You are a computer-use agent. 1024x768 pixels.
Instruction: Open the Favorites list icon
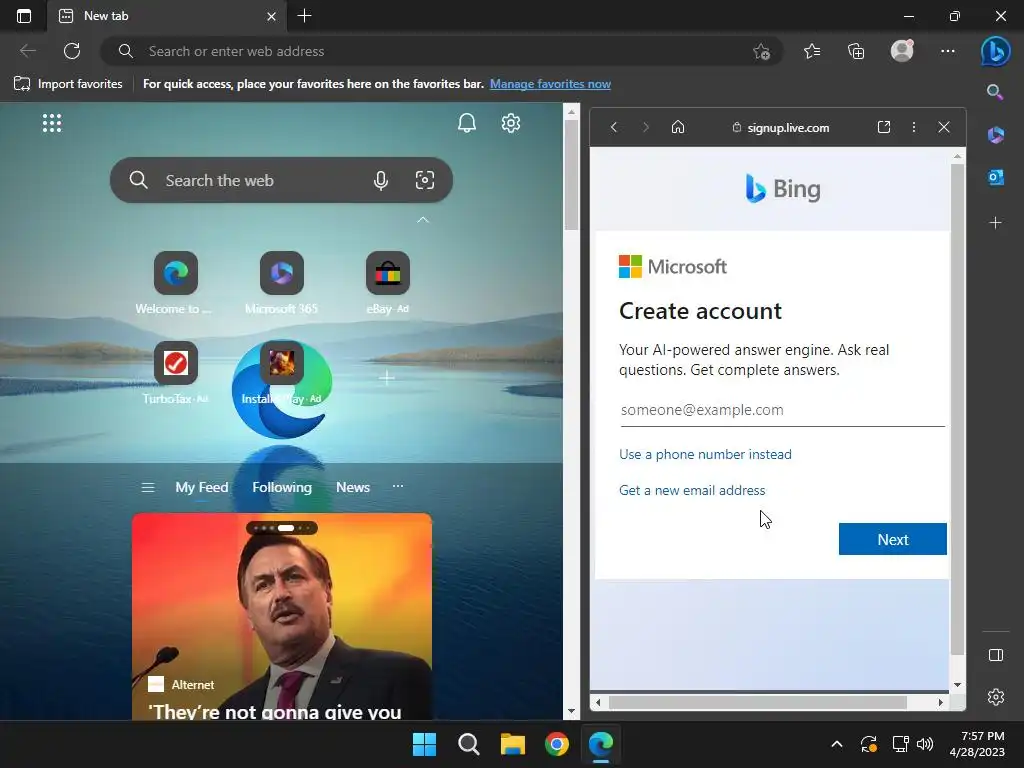[812, 51]
